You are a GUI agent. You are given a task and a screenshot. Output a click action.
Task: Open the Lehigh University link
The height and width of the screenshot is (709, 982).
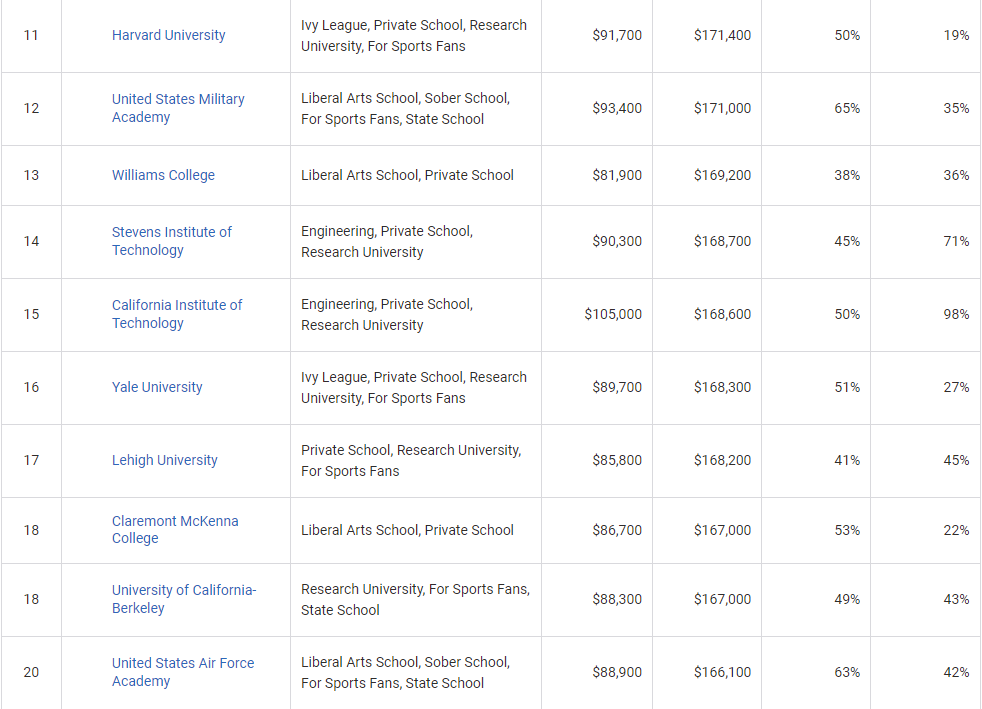point(164,460)
